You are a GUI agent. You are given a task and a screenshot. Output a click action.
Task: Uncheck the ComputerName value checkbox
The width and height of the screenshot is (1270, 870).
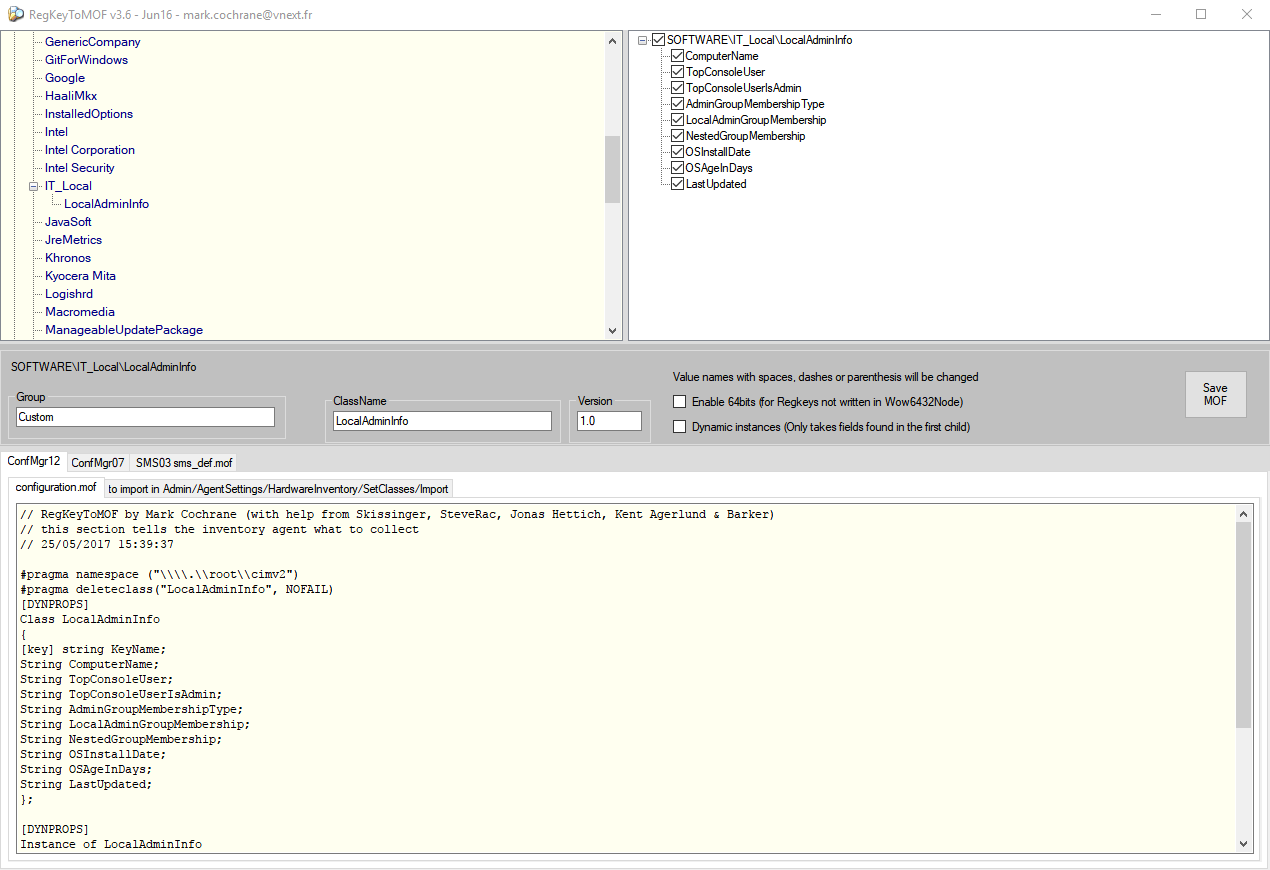(x=677, y=56)
